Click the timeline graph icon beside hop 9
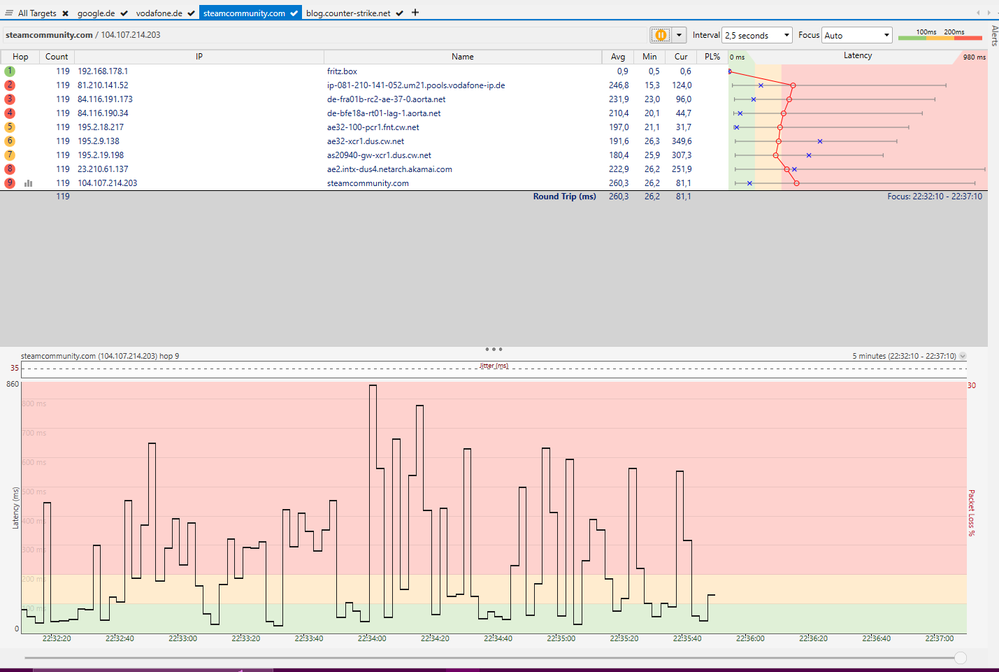999x672 pixels. [x=27, y=184]
